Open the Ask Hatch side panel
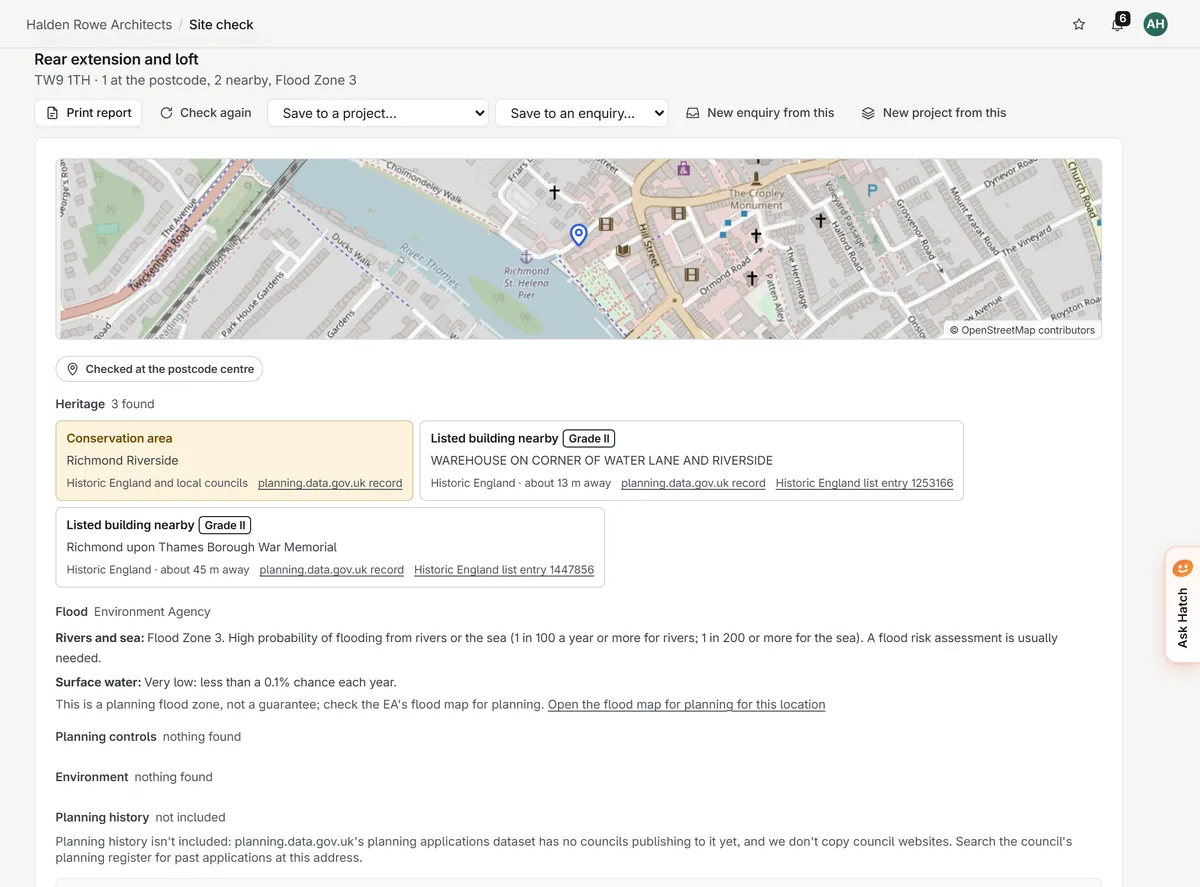This screenshot has height=887, width=1200. pos(1183,605)
